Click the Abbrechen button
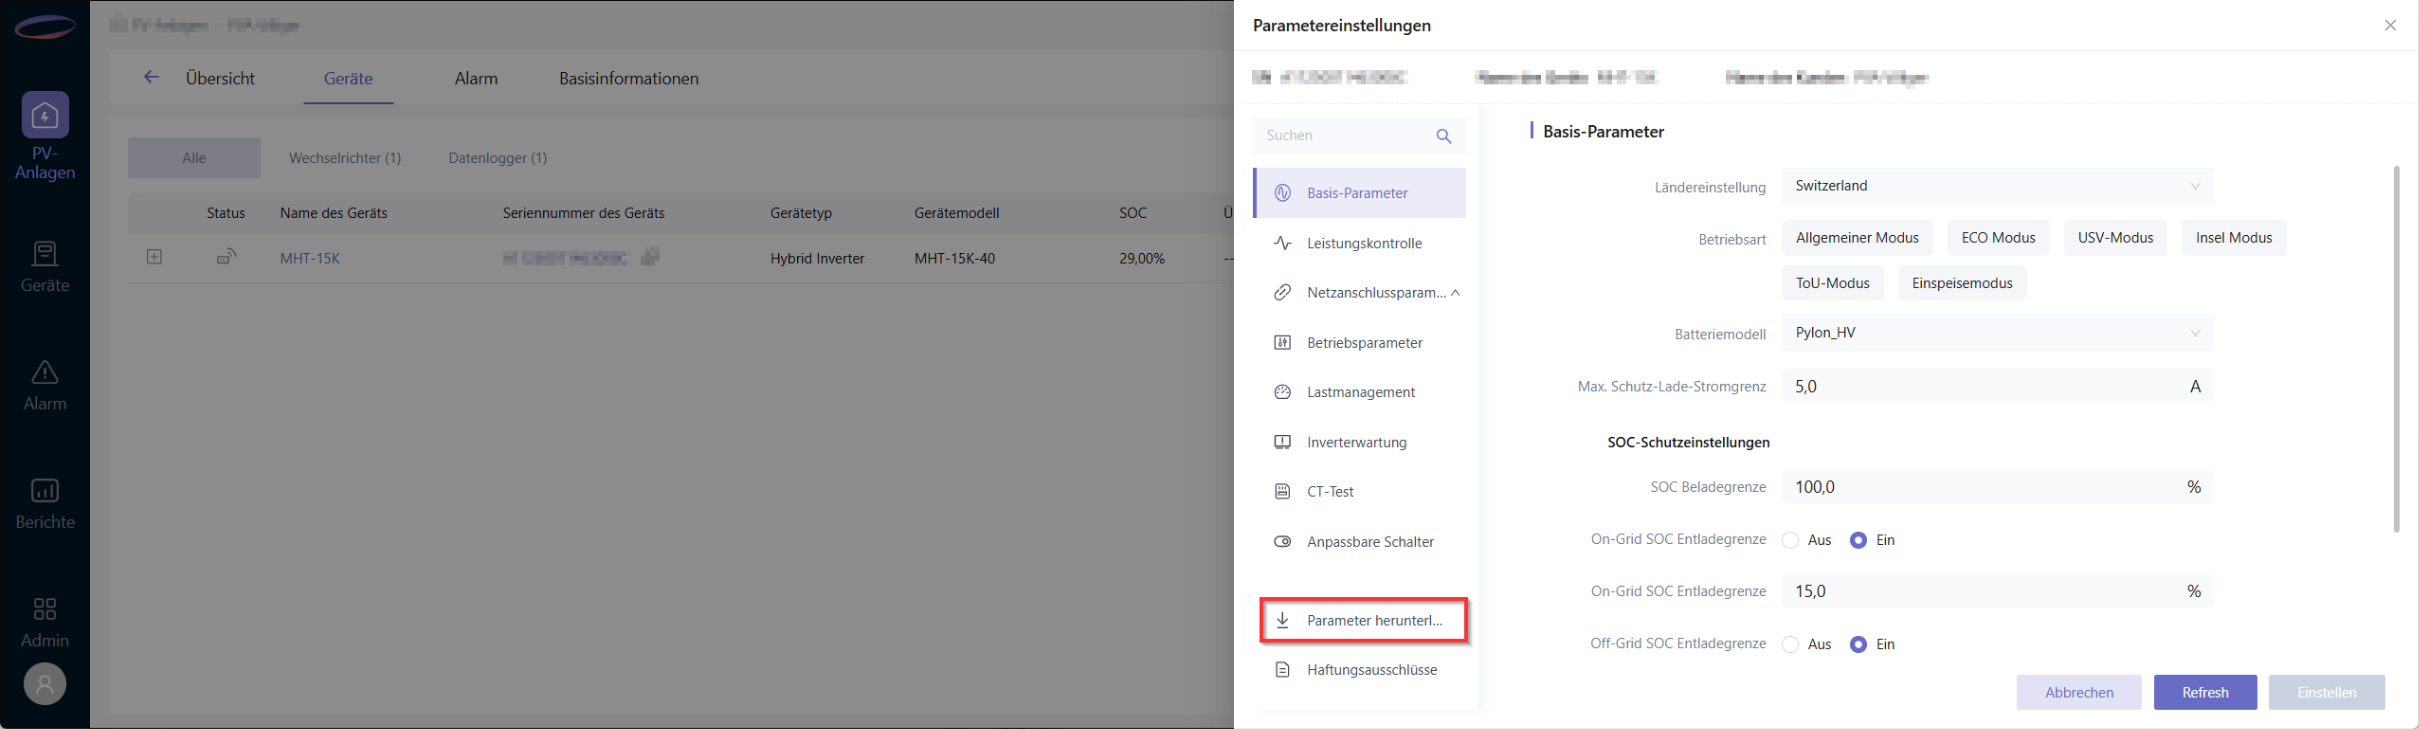 2079,692
